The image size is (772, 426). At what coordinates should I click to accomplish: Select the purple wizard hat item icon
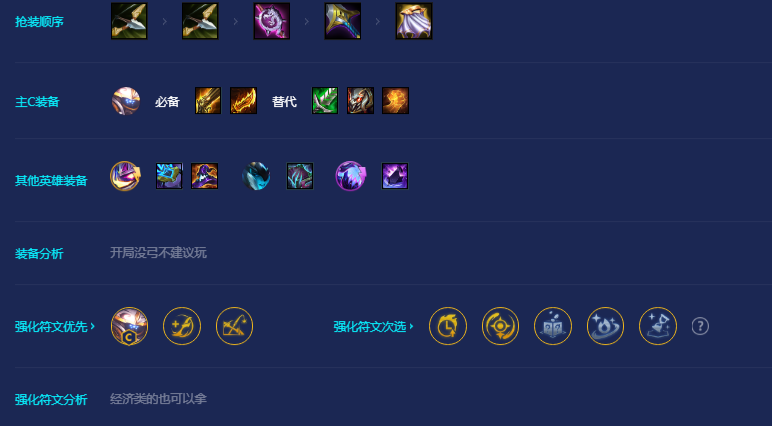[x=204, y=176]
